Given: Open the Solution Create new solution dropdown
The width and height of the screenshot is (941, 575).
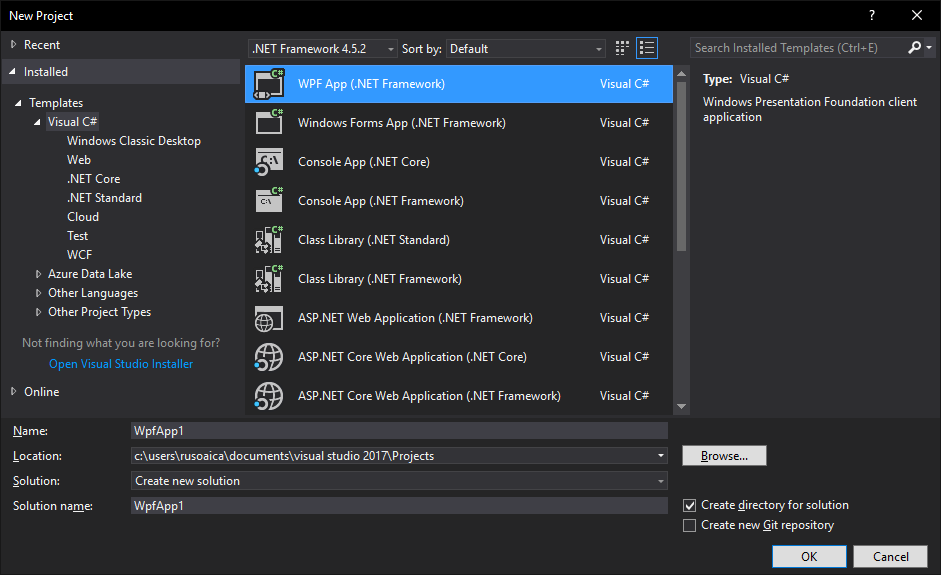Looking at the screenshot, I should (x=399, y=481).
